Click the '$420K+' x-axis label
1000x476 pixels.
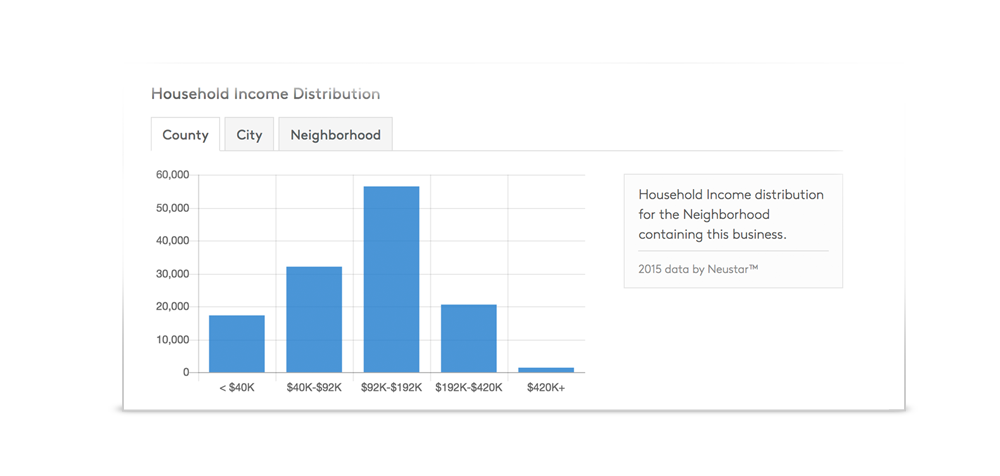click(546, 387)
